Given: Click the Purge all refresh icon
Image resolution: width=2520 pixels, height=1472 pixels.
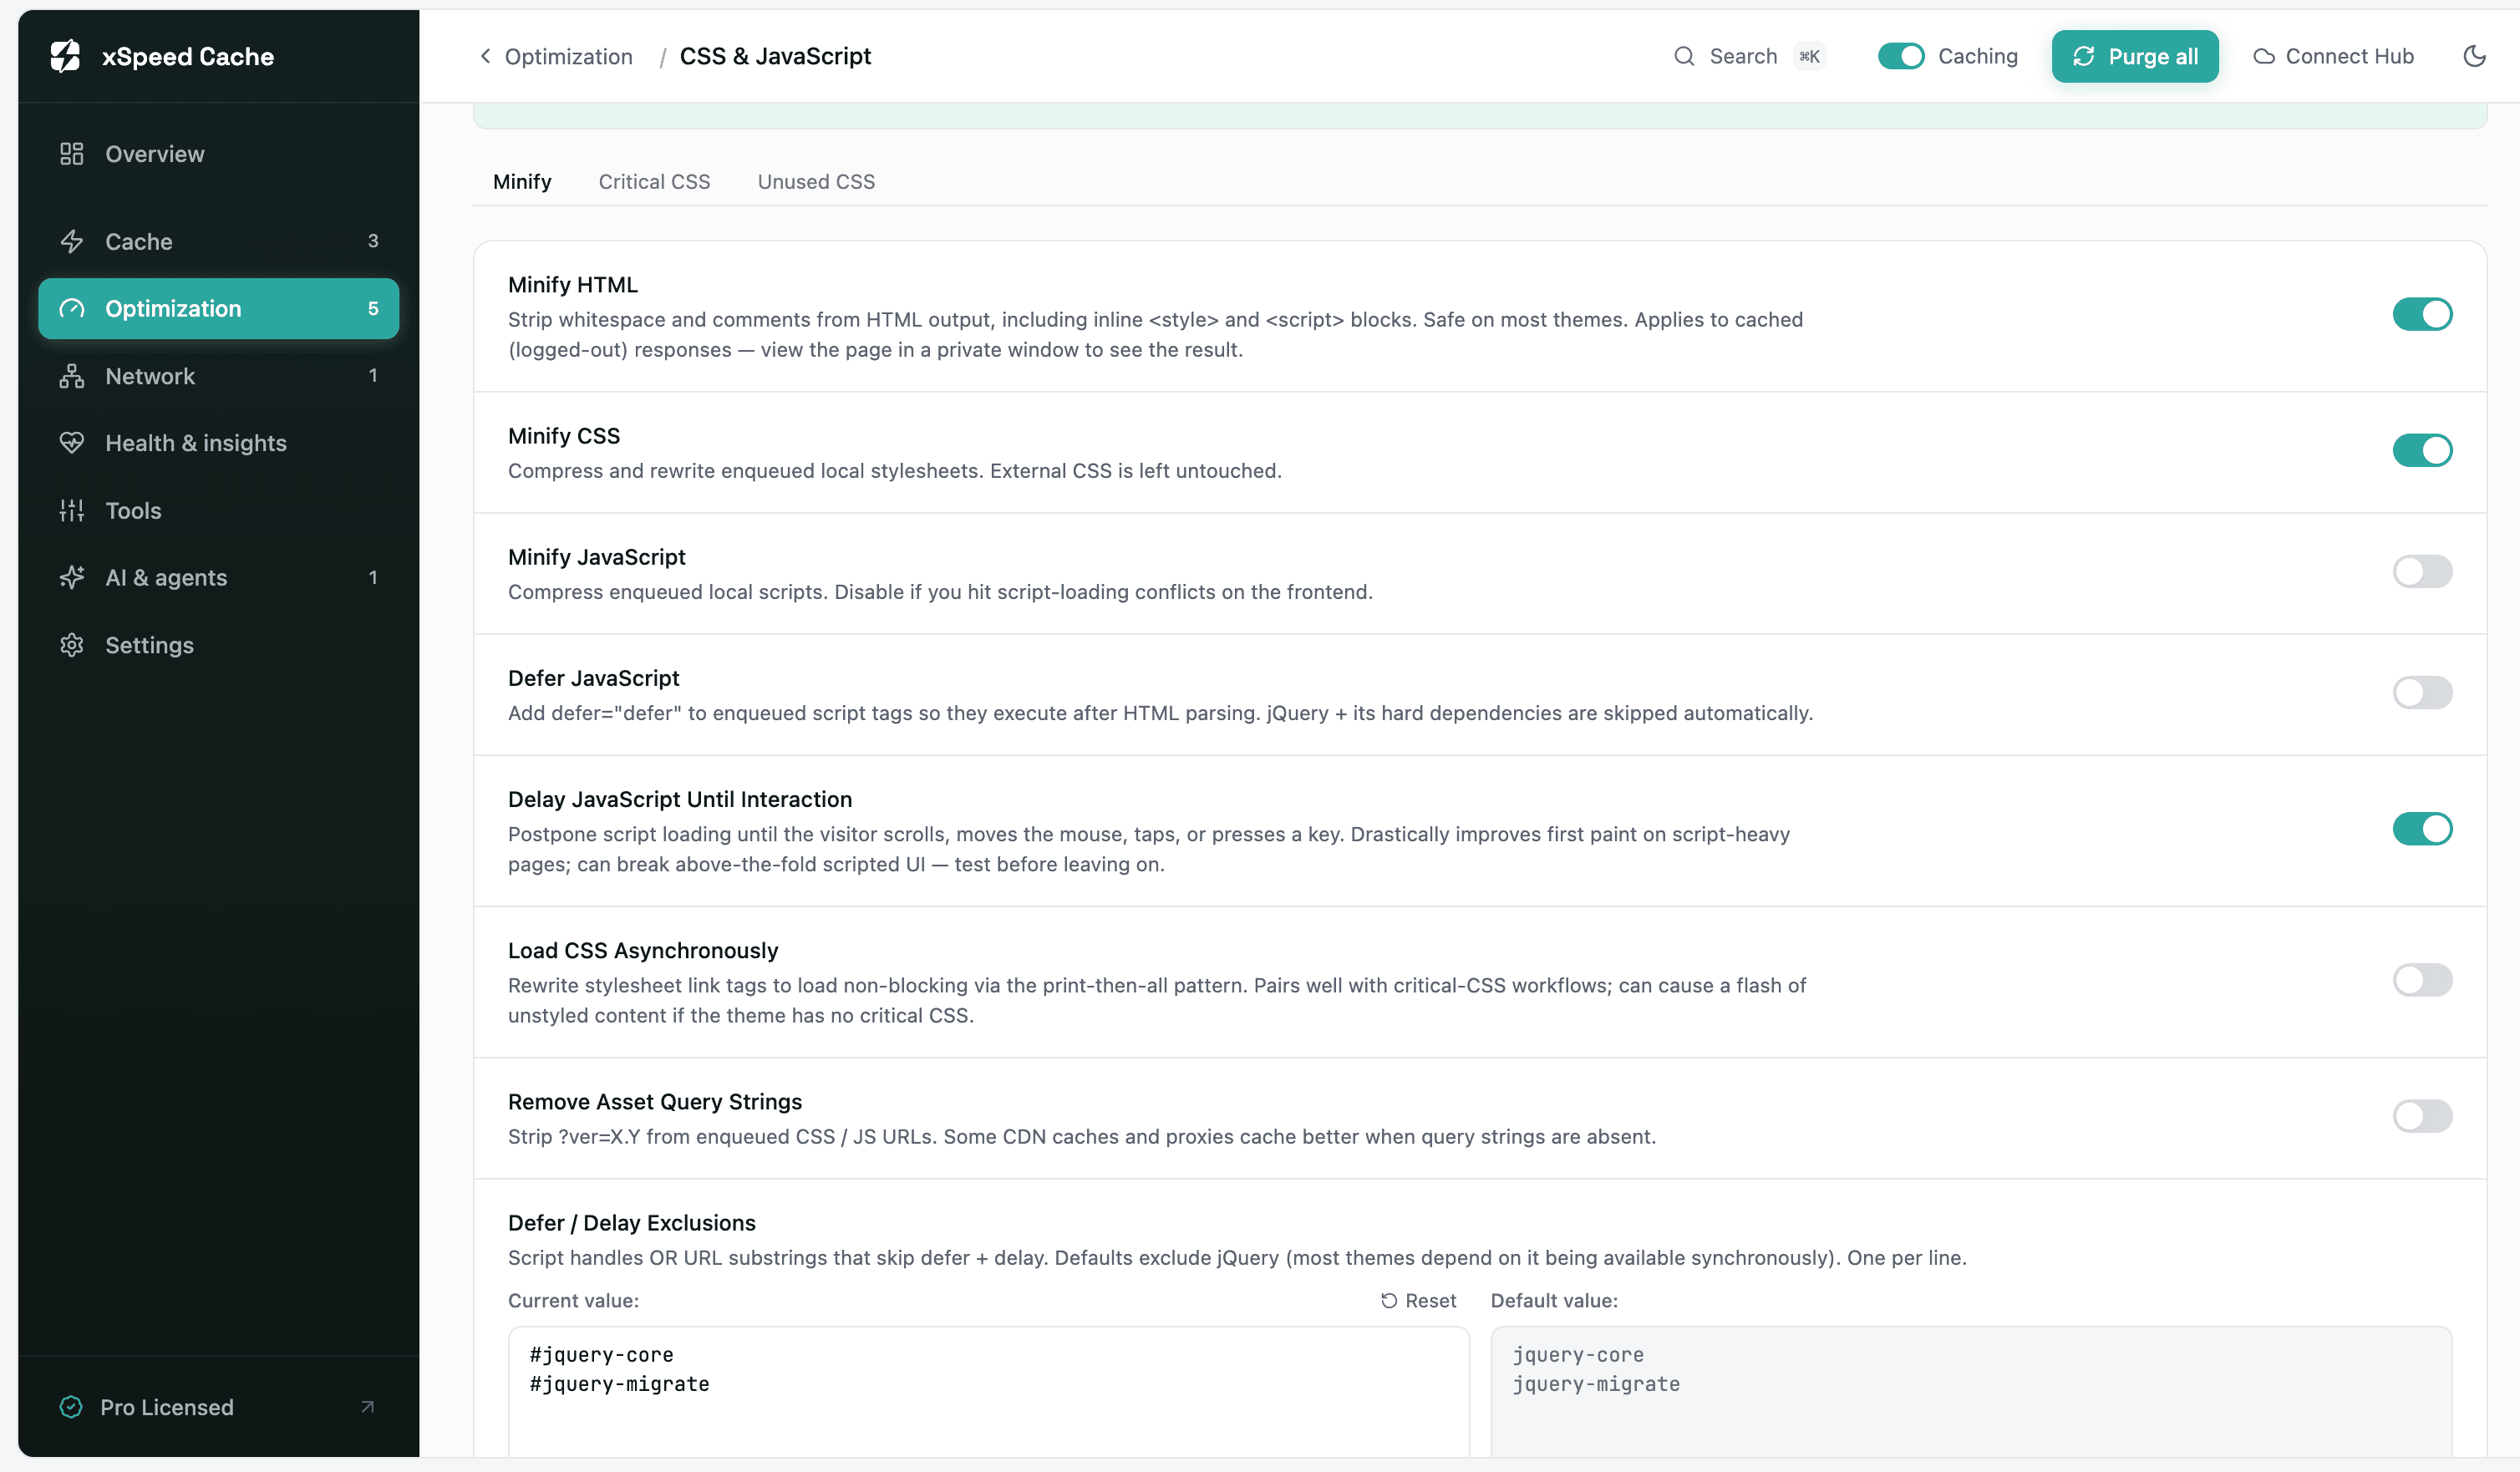Looking at the screenshot, I should 2084,56.
